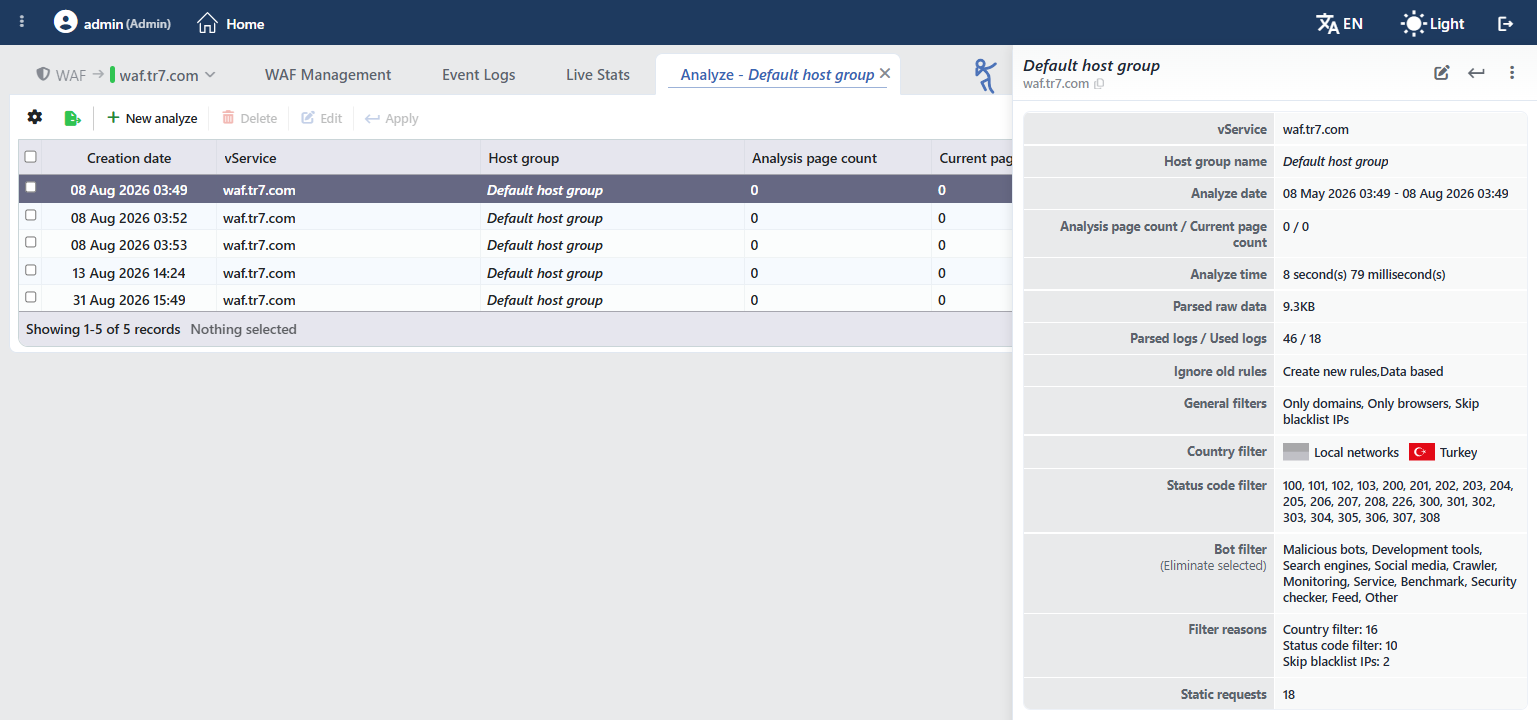Click the New analyze button

(x=152, y=118)
